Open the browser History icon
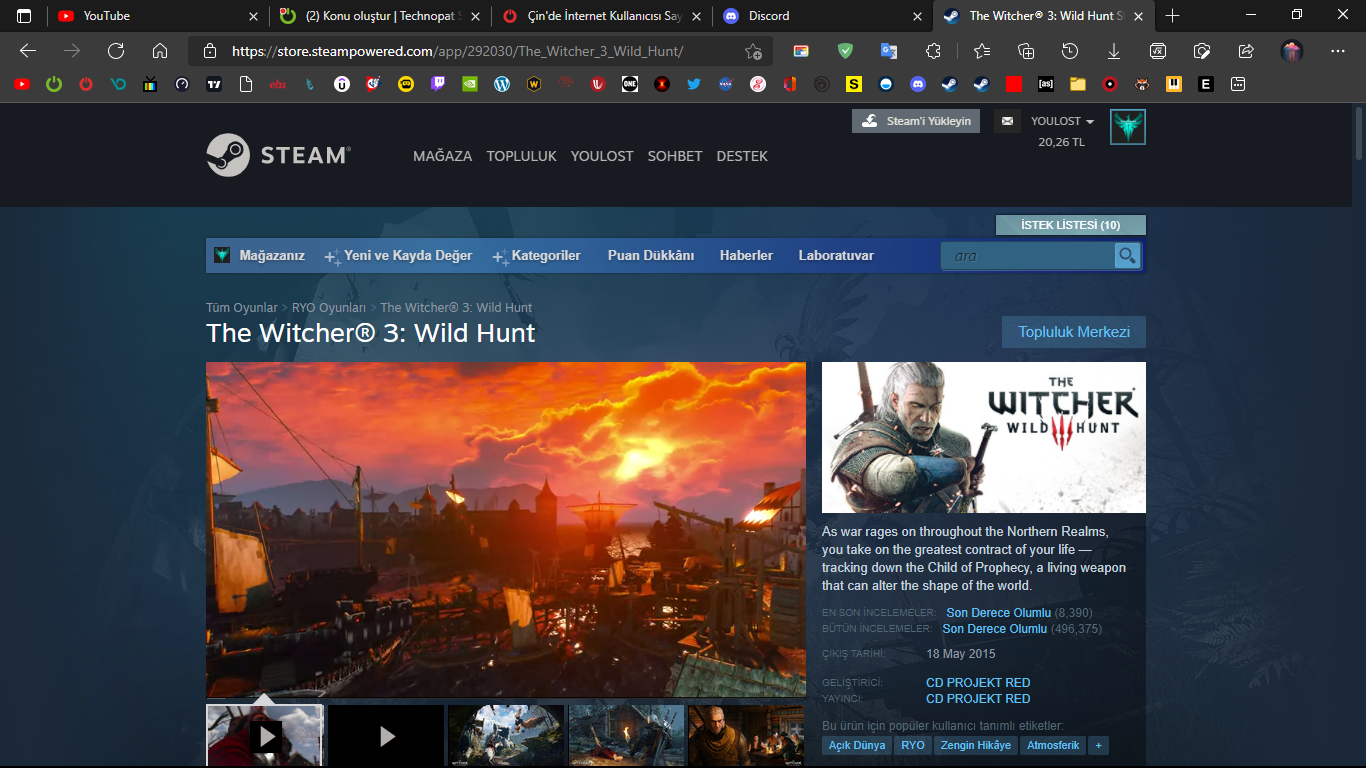The width and height of the screenshot is (1366, 768). (1070, 51)
